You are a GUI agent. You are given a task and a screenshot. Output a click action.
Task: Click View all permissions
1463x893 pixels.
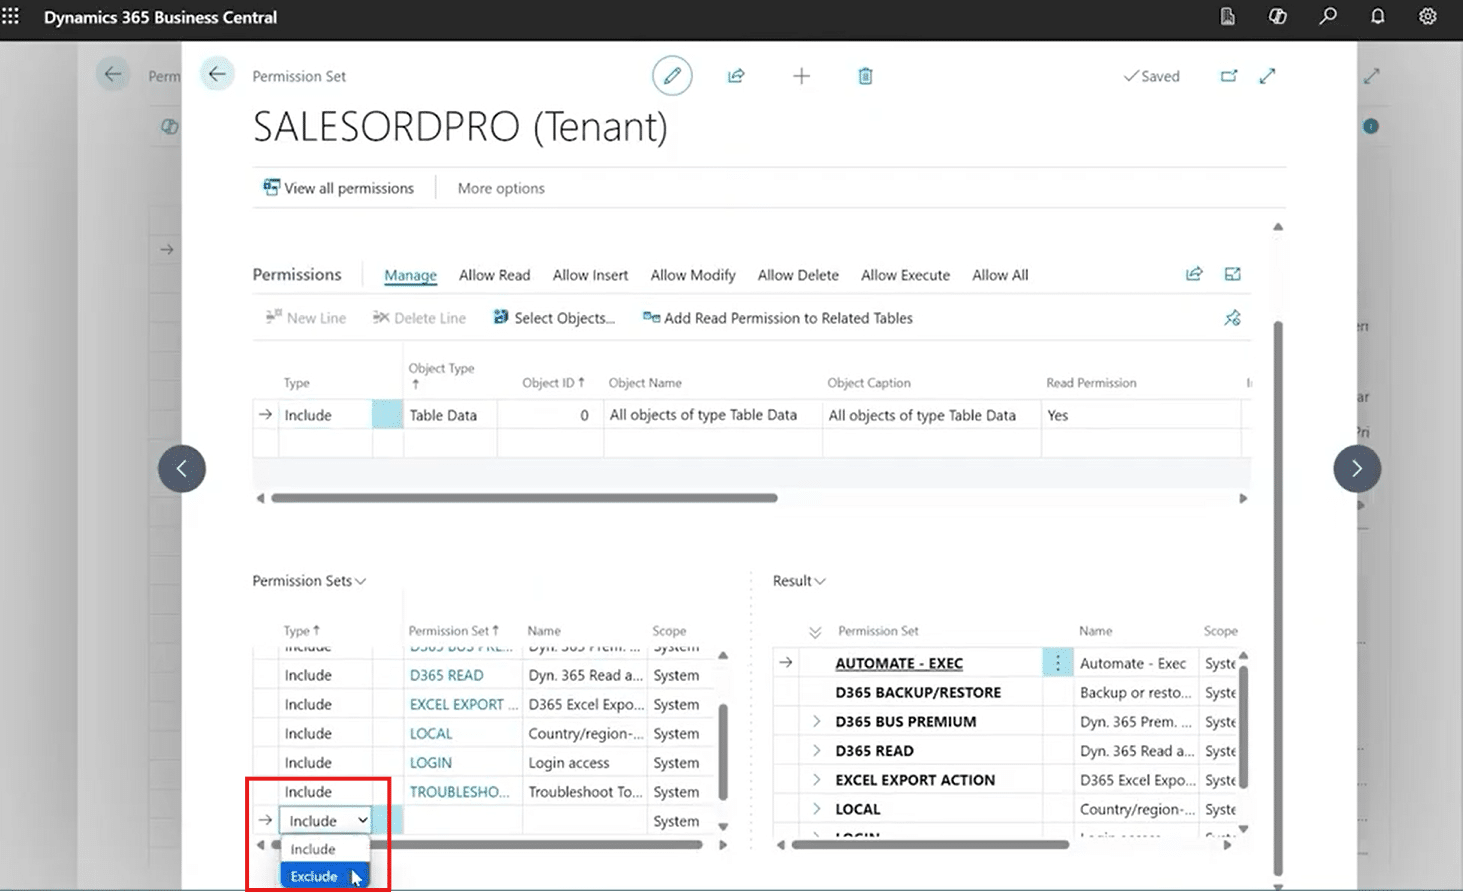tap(338, 188)
